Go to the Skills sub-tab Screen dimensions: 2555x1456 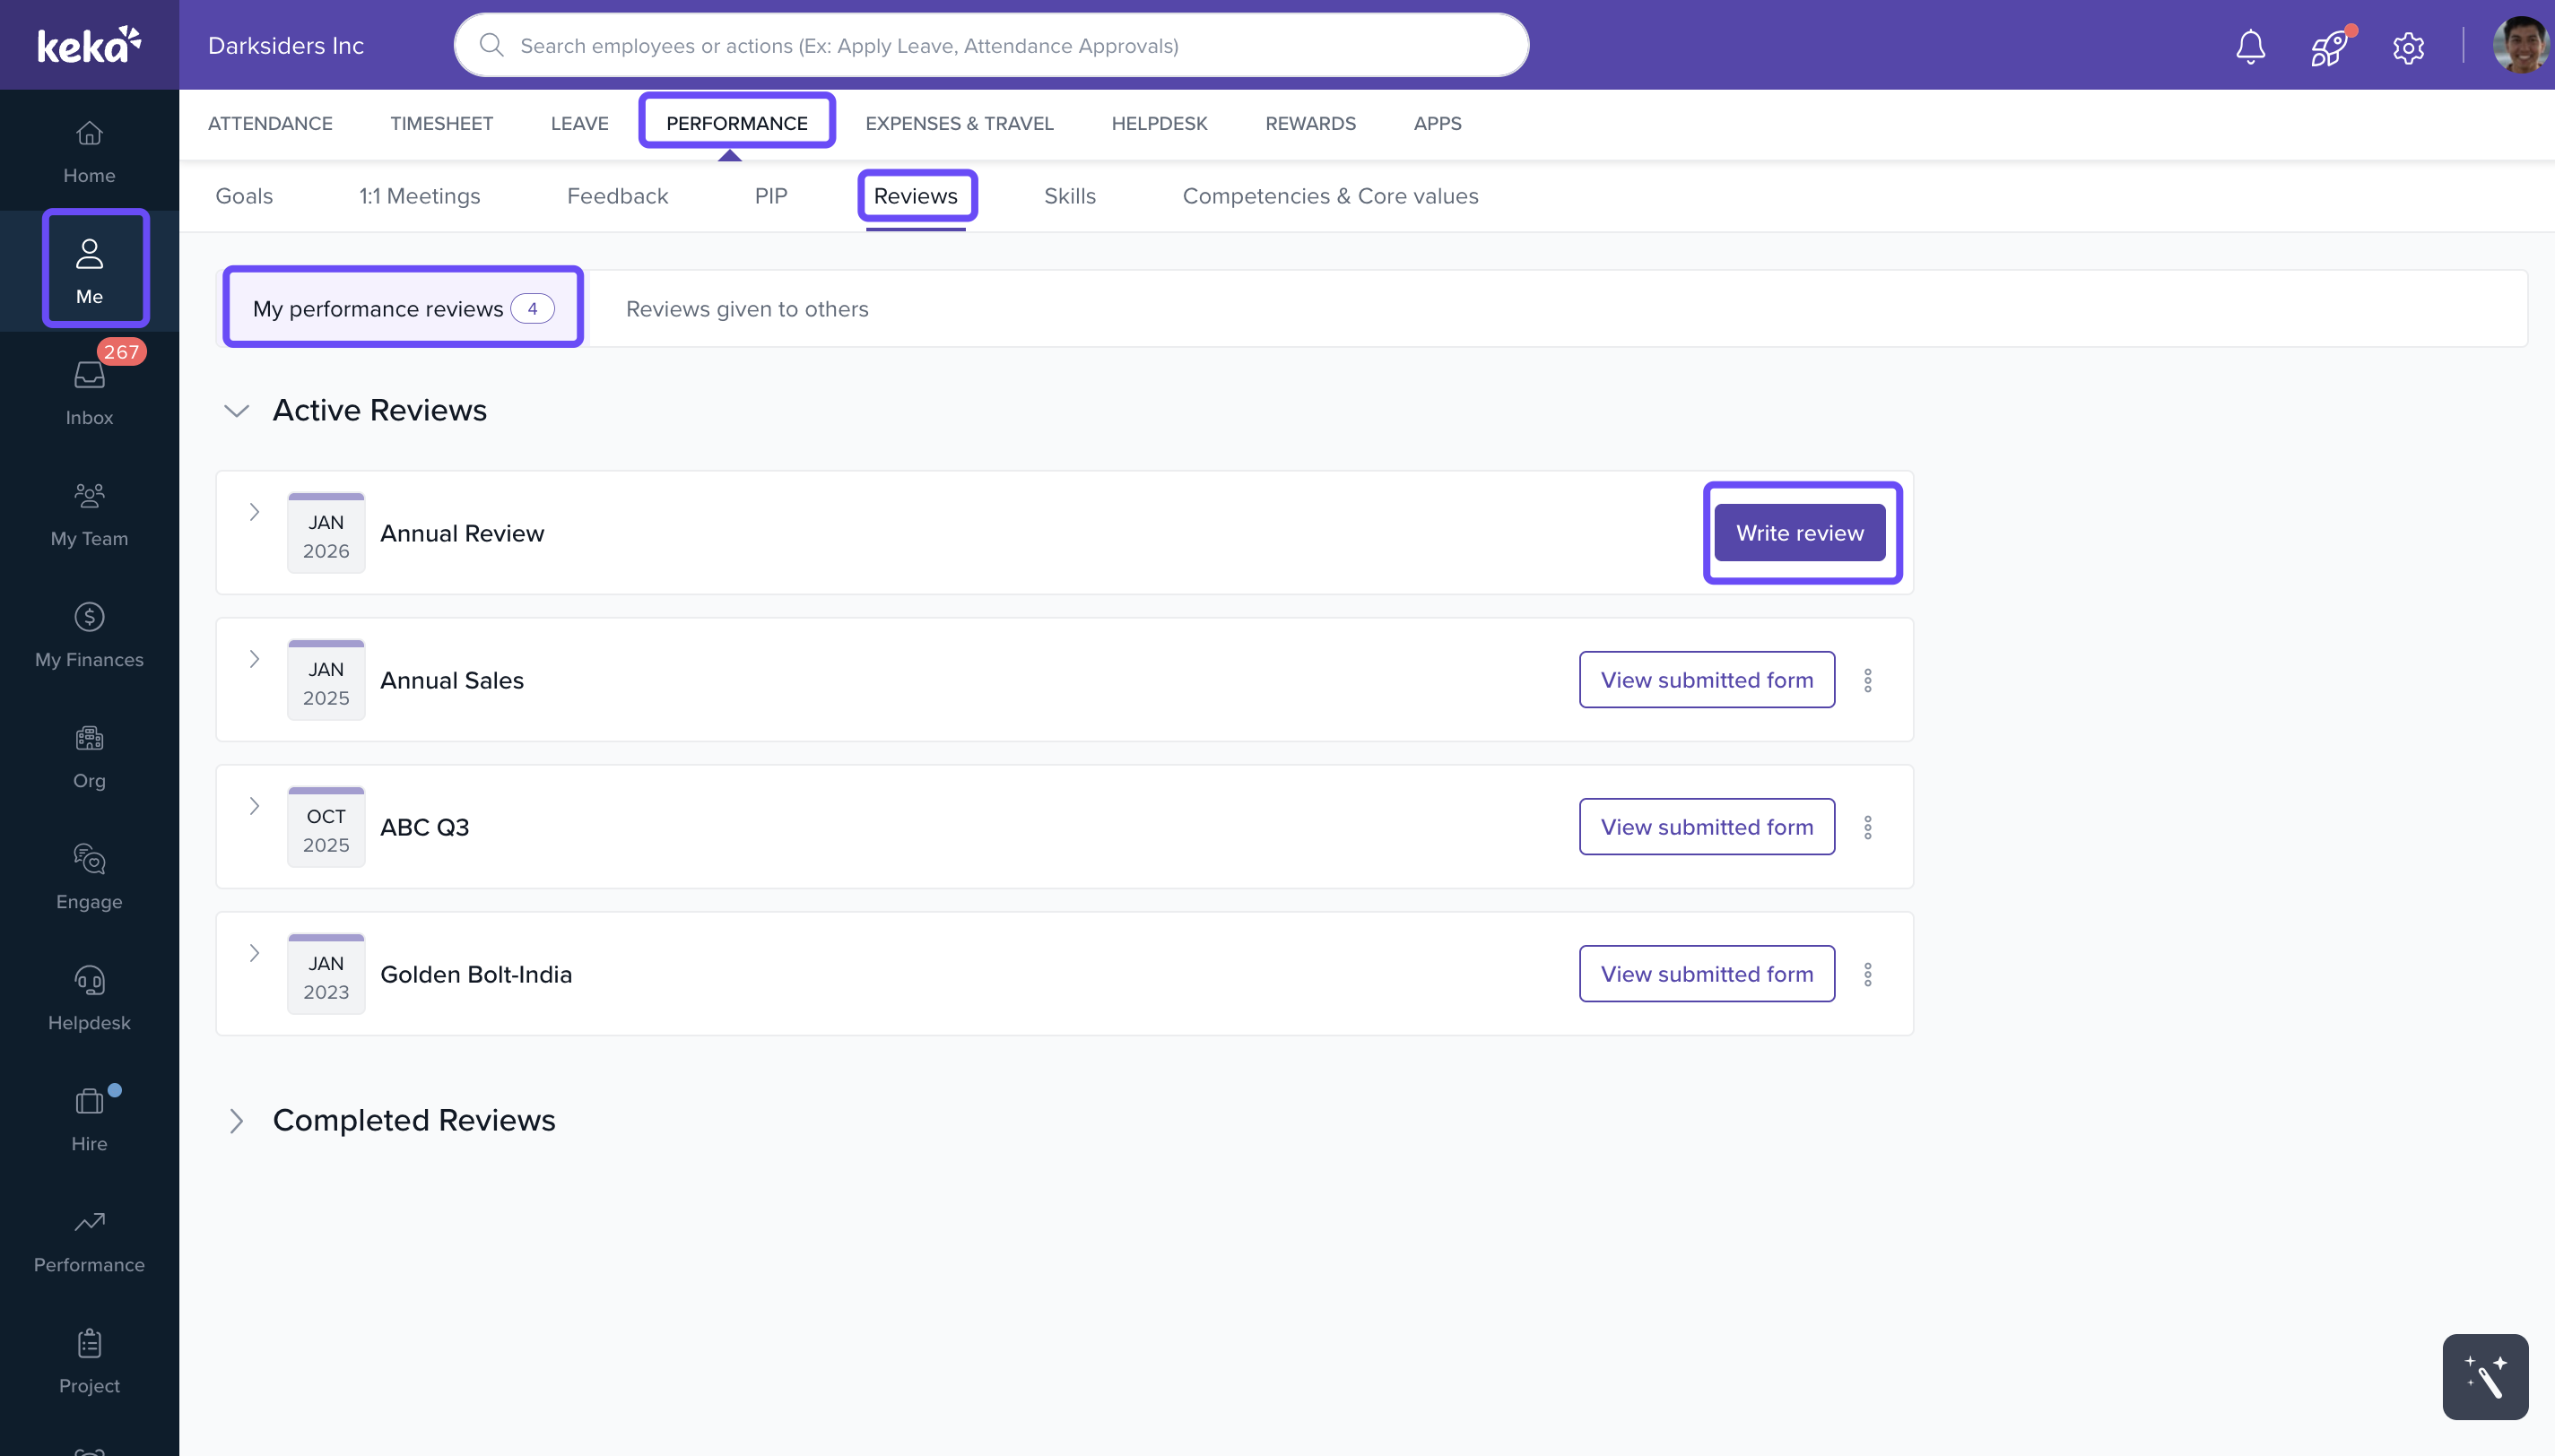[1070, 196]
